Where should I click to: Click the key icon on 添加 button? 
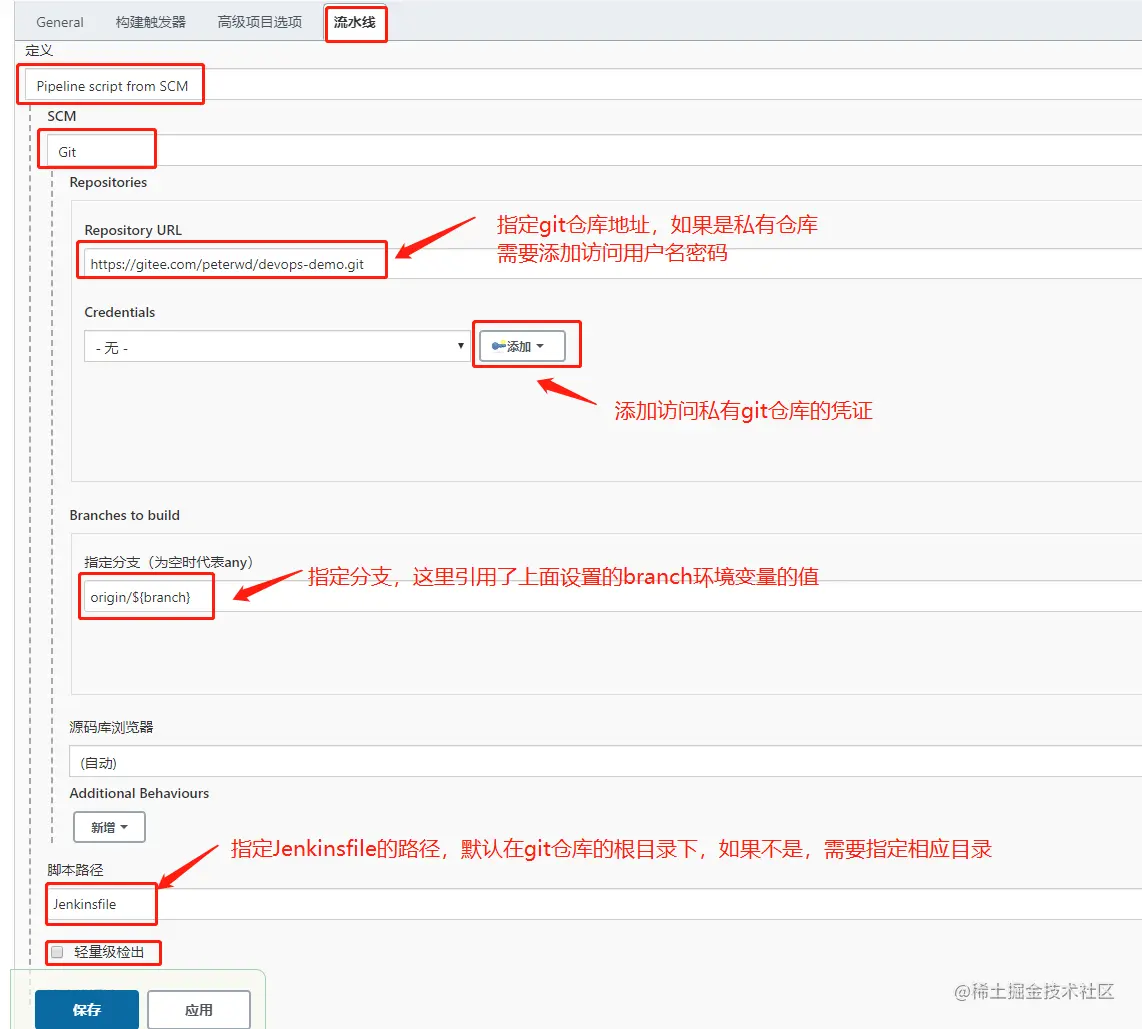(x=498, y=346)
